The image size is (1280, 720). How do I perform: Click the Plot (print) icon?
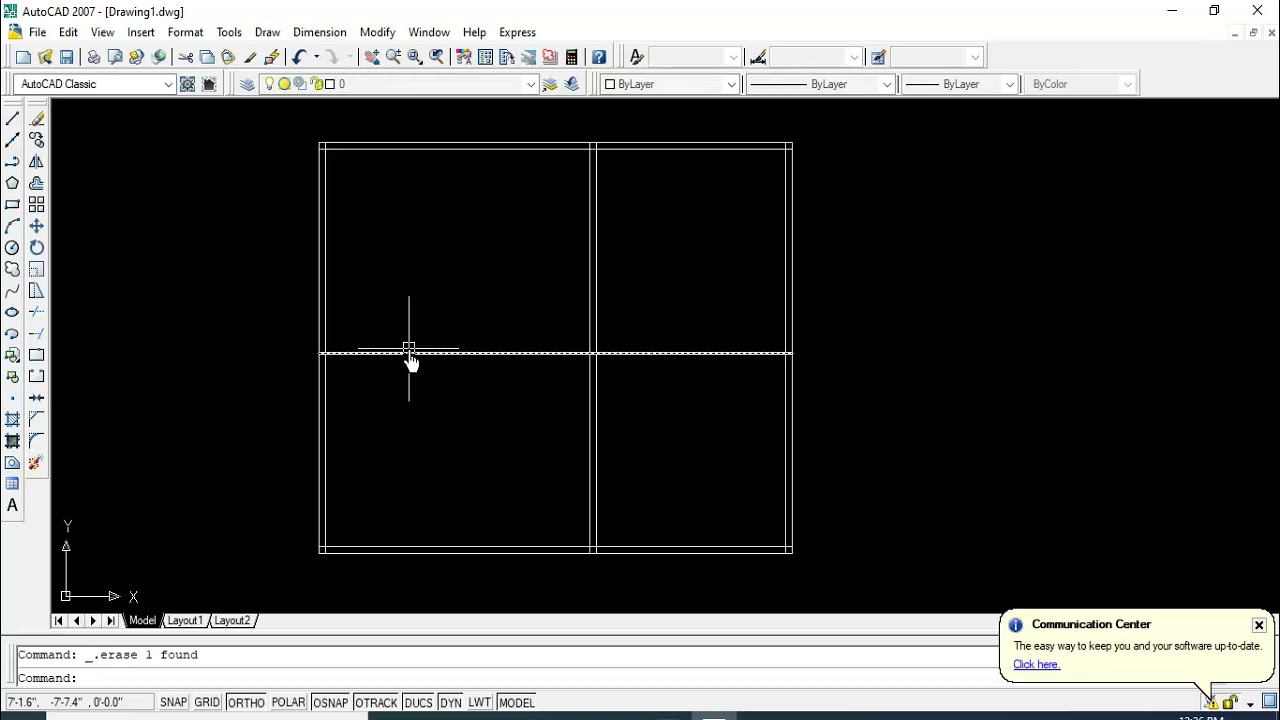click(94, 57)
